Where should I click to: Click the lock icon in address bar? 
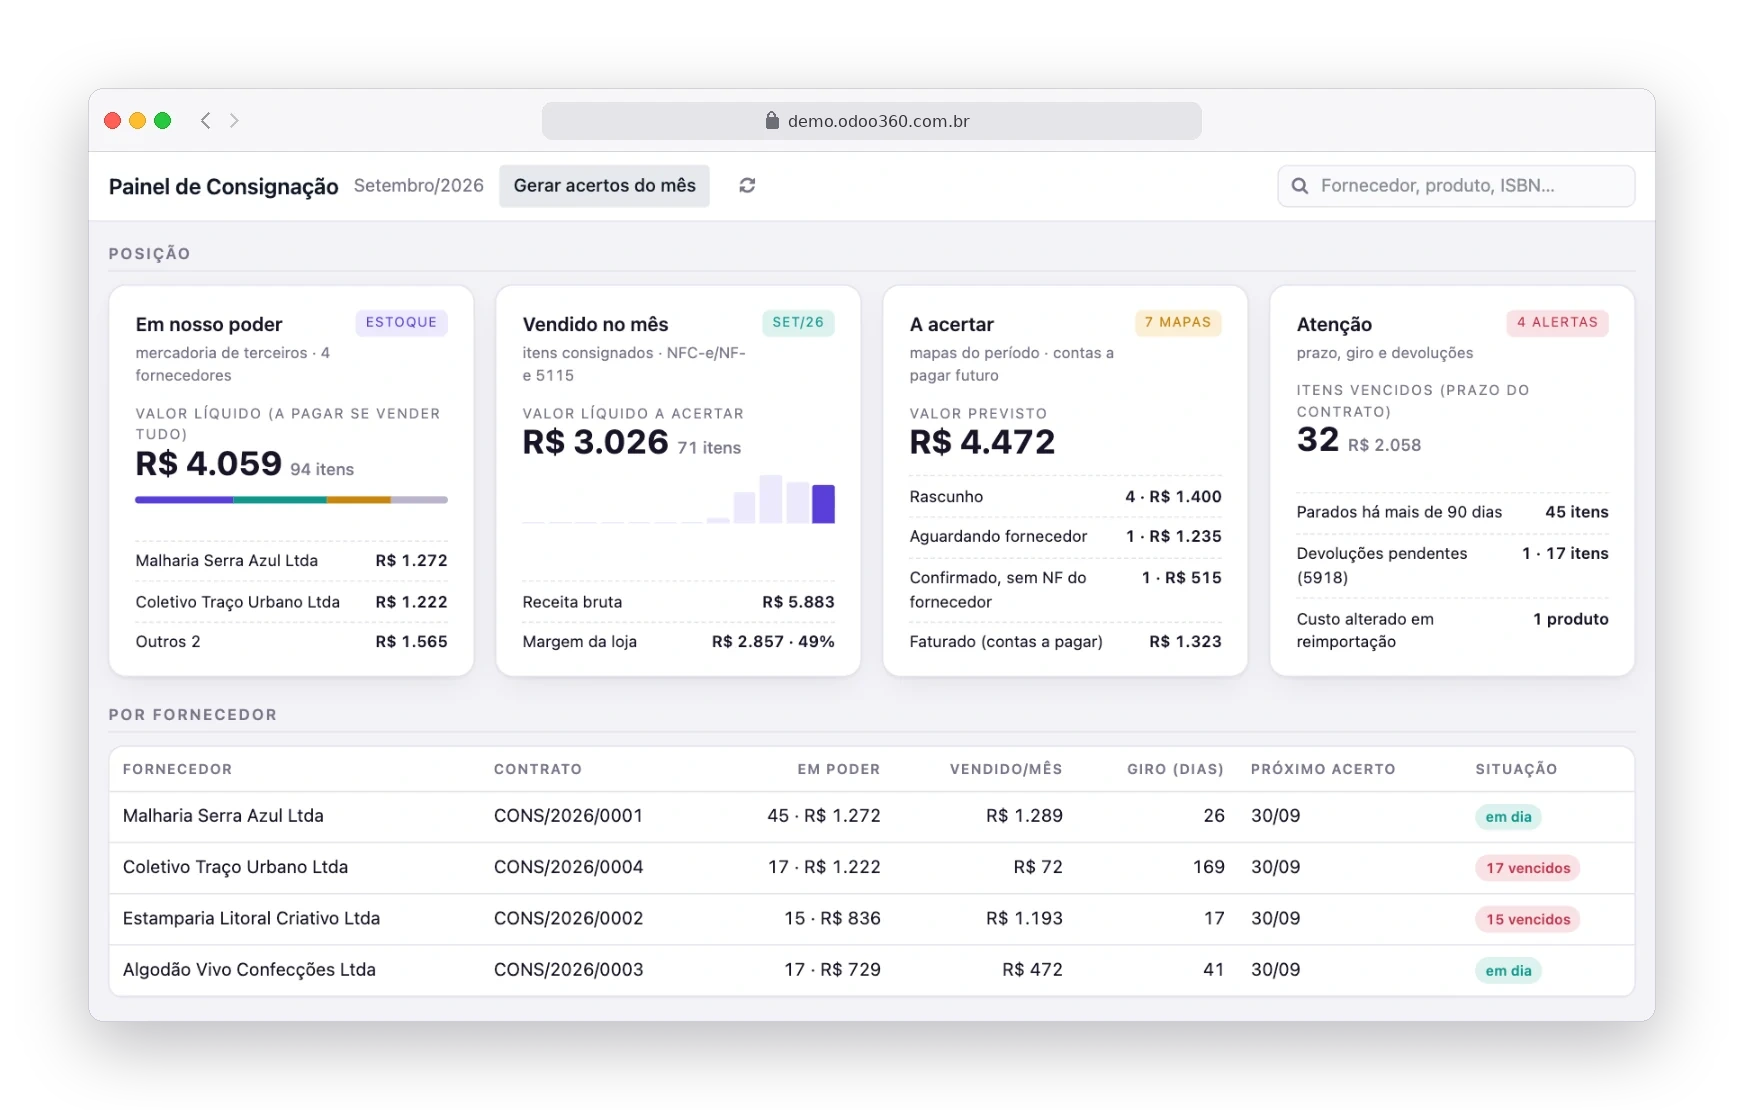pyautogui.click(x=772, y=120)
